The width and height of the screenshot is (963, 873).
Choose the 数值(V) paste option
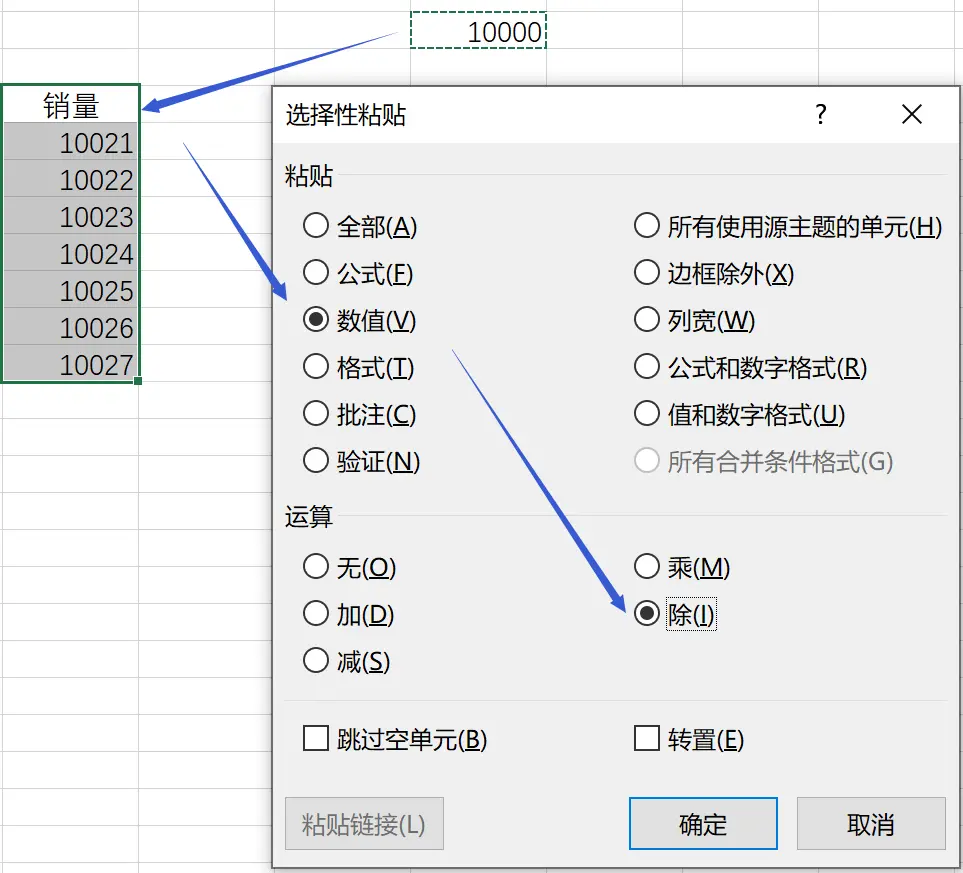[316, 320]
